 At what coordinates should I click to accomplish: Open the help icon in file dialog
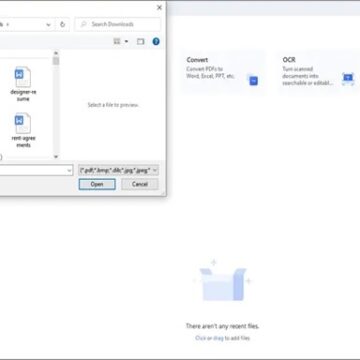[x=156, y=42]
